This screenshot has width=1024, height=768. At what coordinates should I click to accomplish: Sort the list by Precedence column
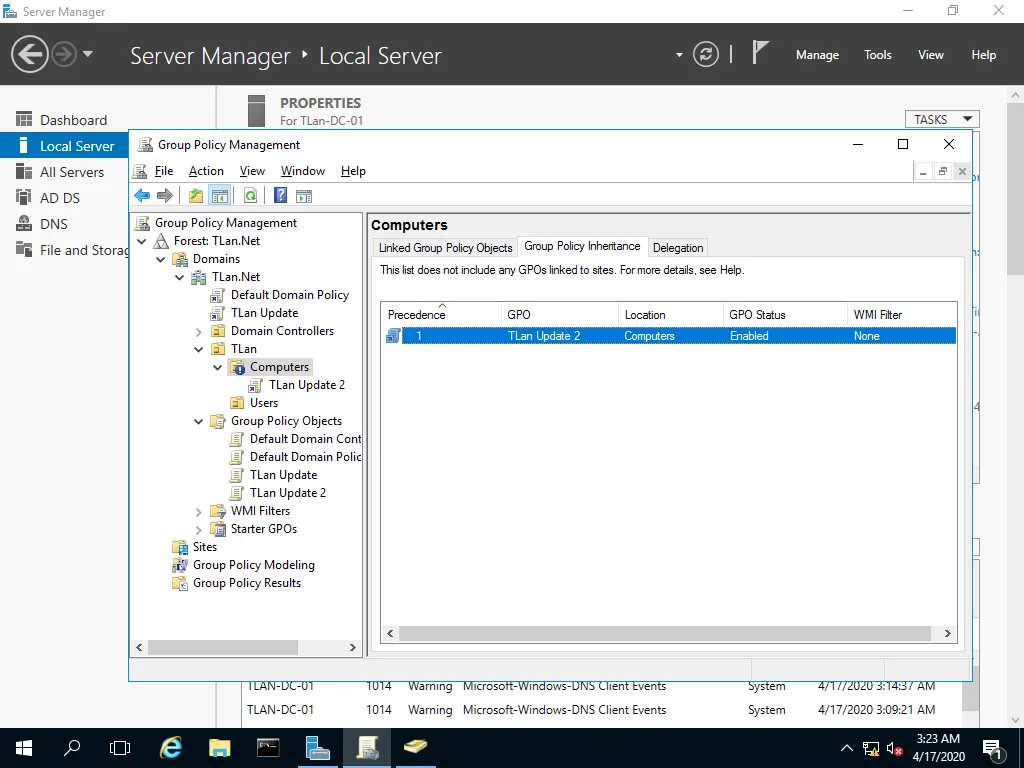[441, 314]
